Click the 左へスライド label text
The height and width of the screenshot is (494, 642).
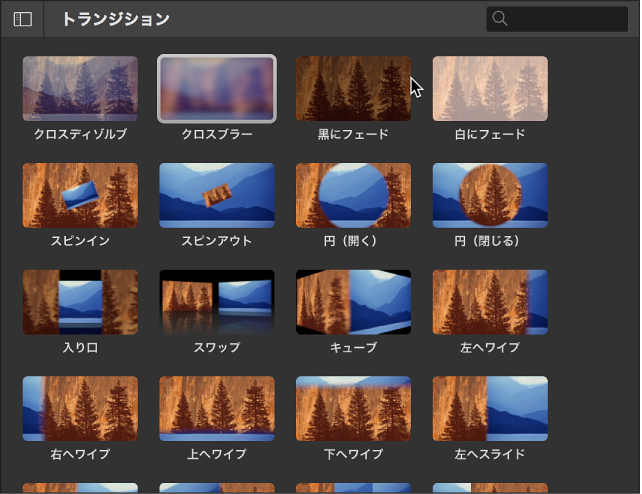click(x=490, y=454)
